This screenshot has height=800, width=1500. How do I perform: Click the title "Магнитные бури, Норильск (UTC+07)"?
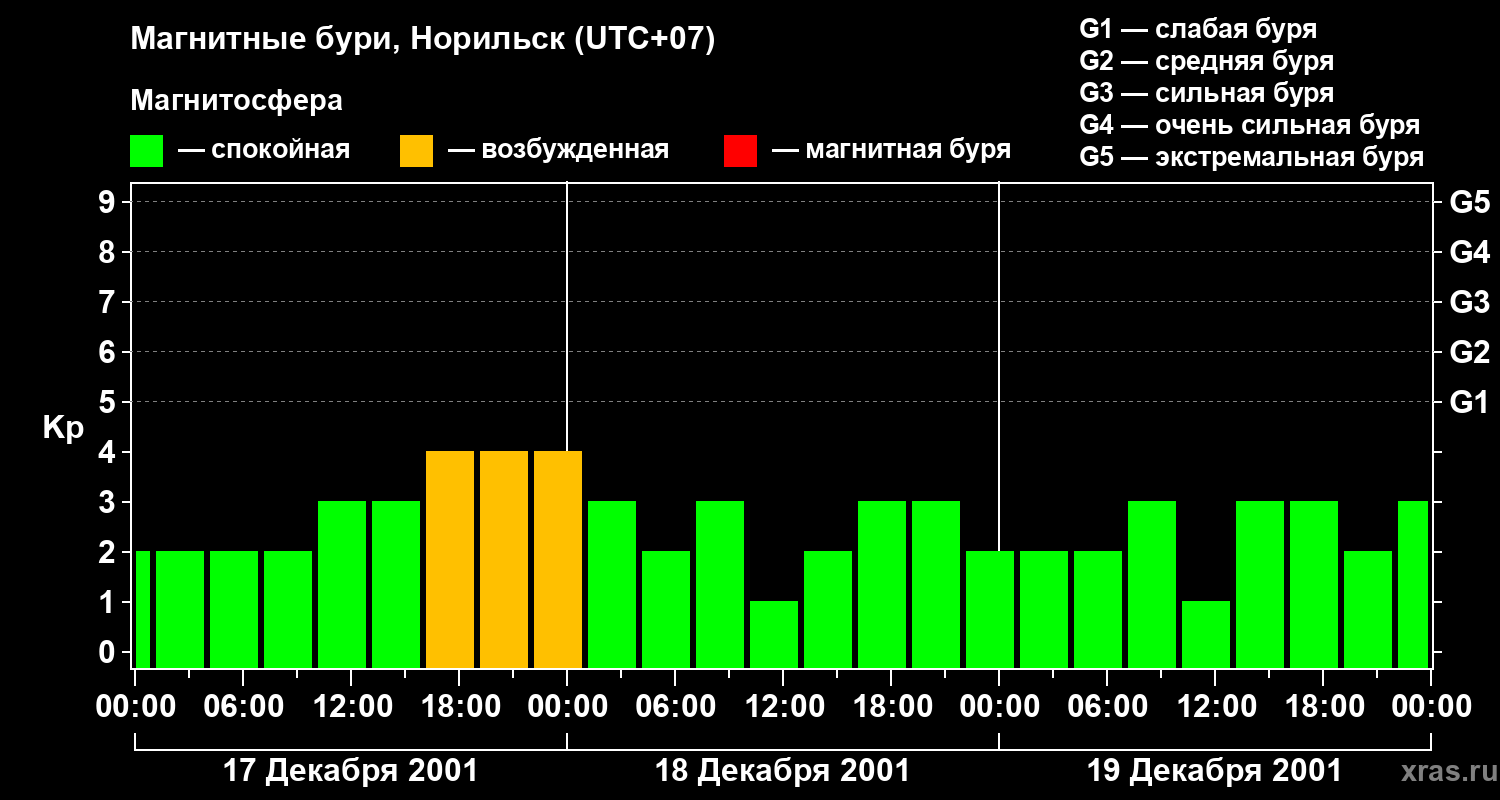[423, 40]
